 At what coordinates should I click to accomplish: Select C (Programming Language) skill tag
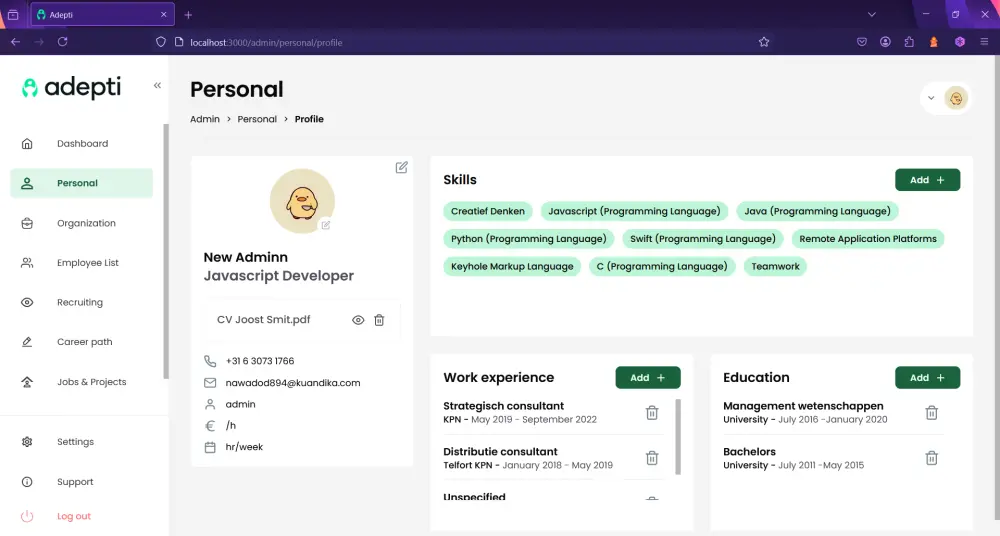662,267
